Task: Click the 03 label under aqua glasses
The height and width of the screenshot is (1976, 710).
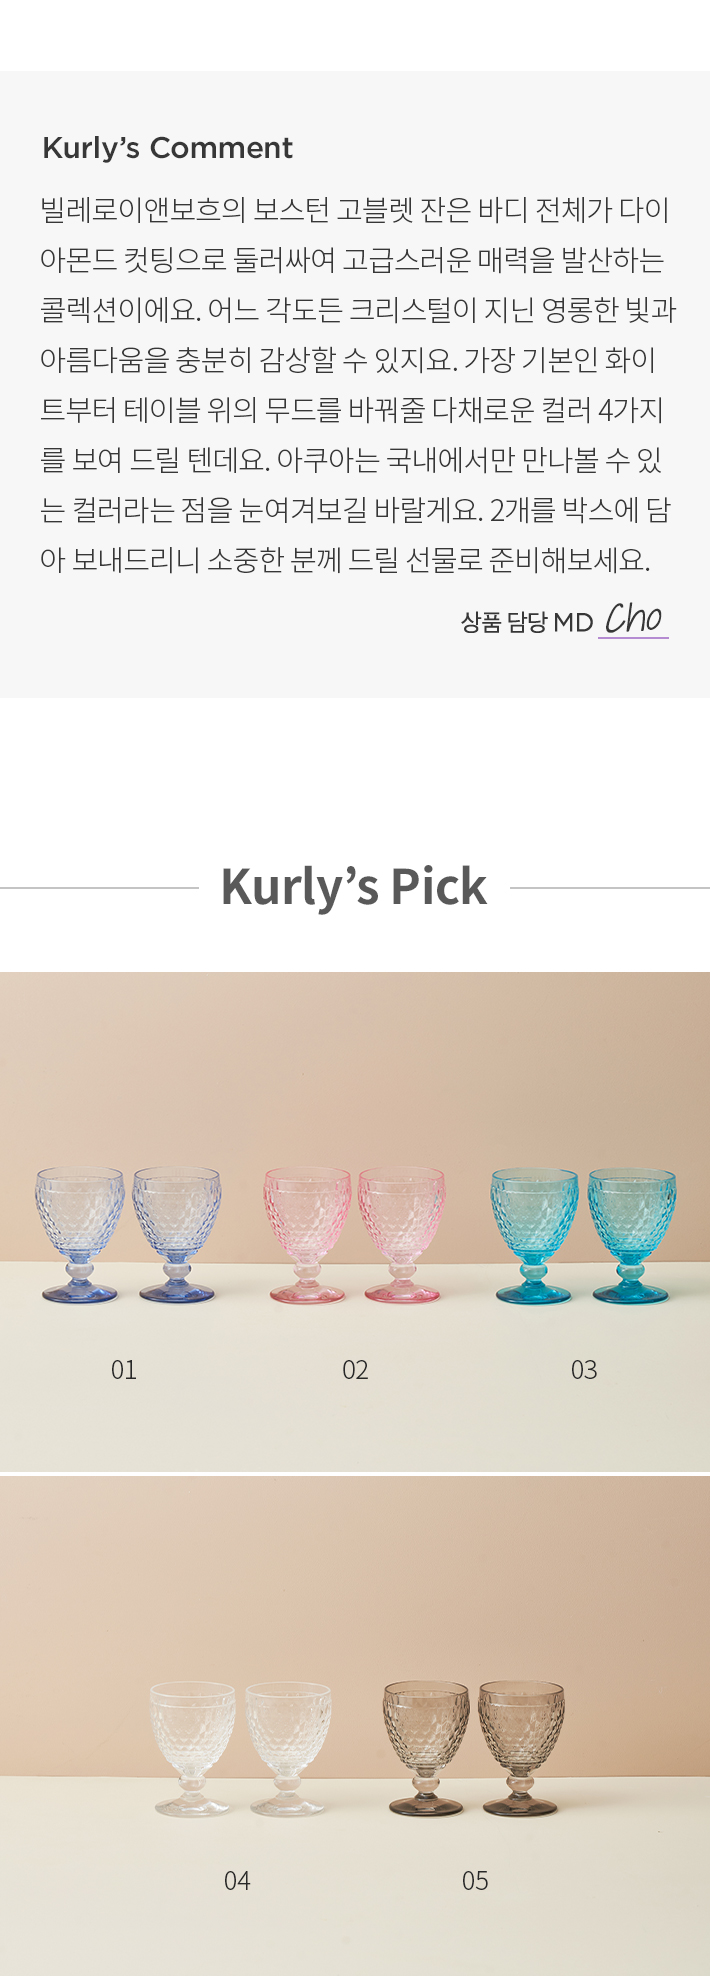Action: click(584, 1370)
